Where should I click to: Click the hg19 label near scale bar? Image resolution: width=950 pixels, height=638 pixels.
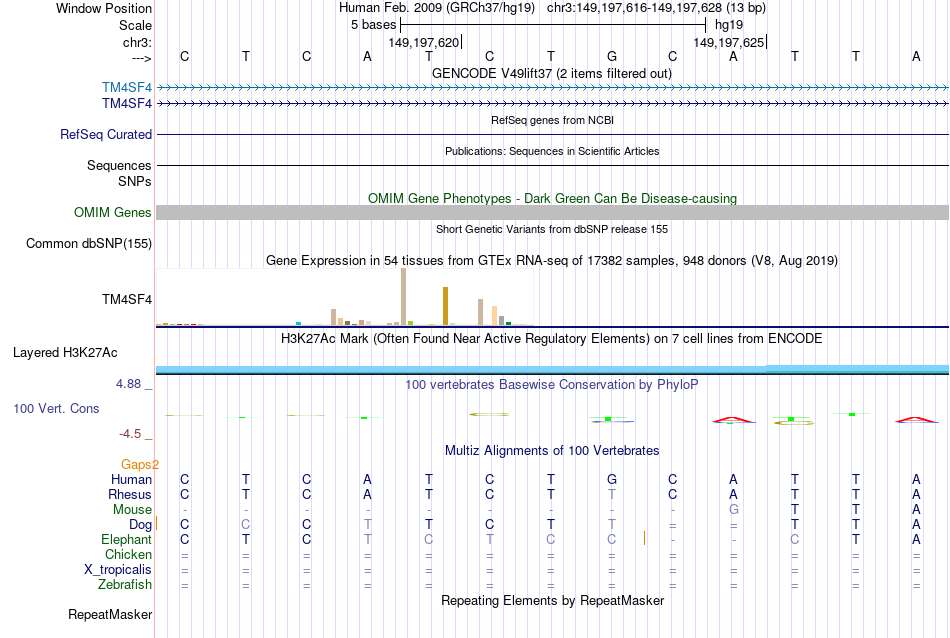click(729, 25)
